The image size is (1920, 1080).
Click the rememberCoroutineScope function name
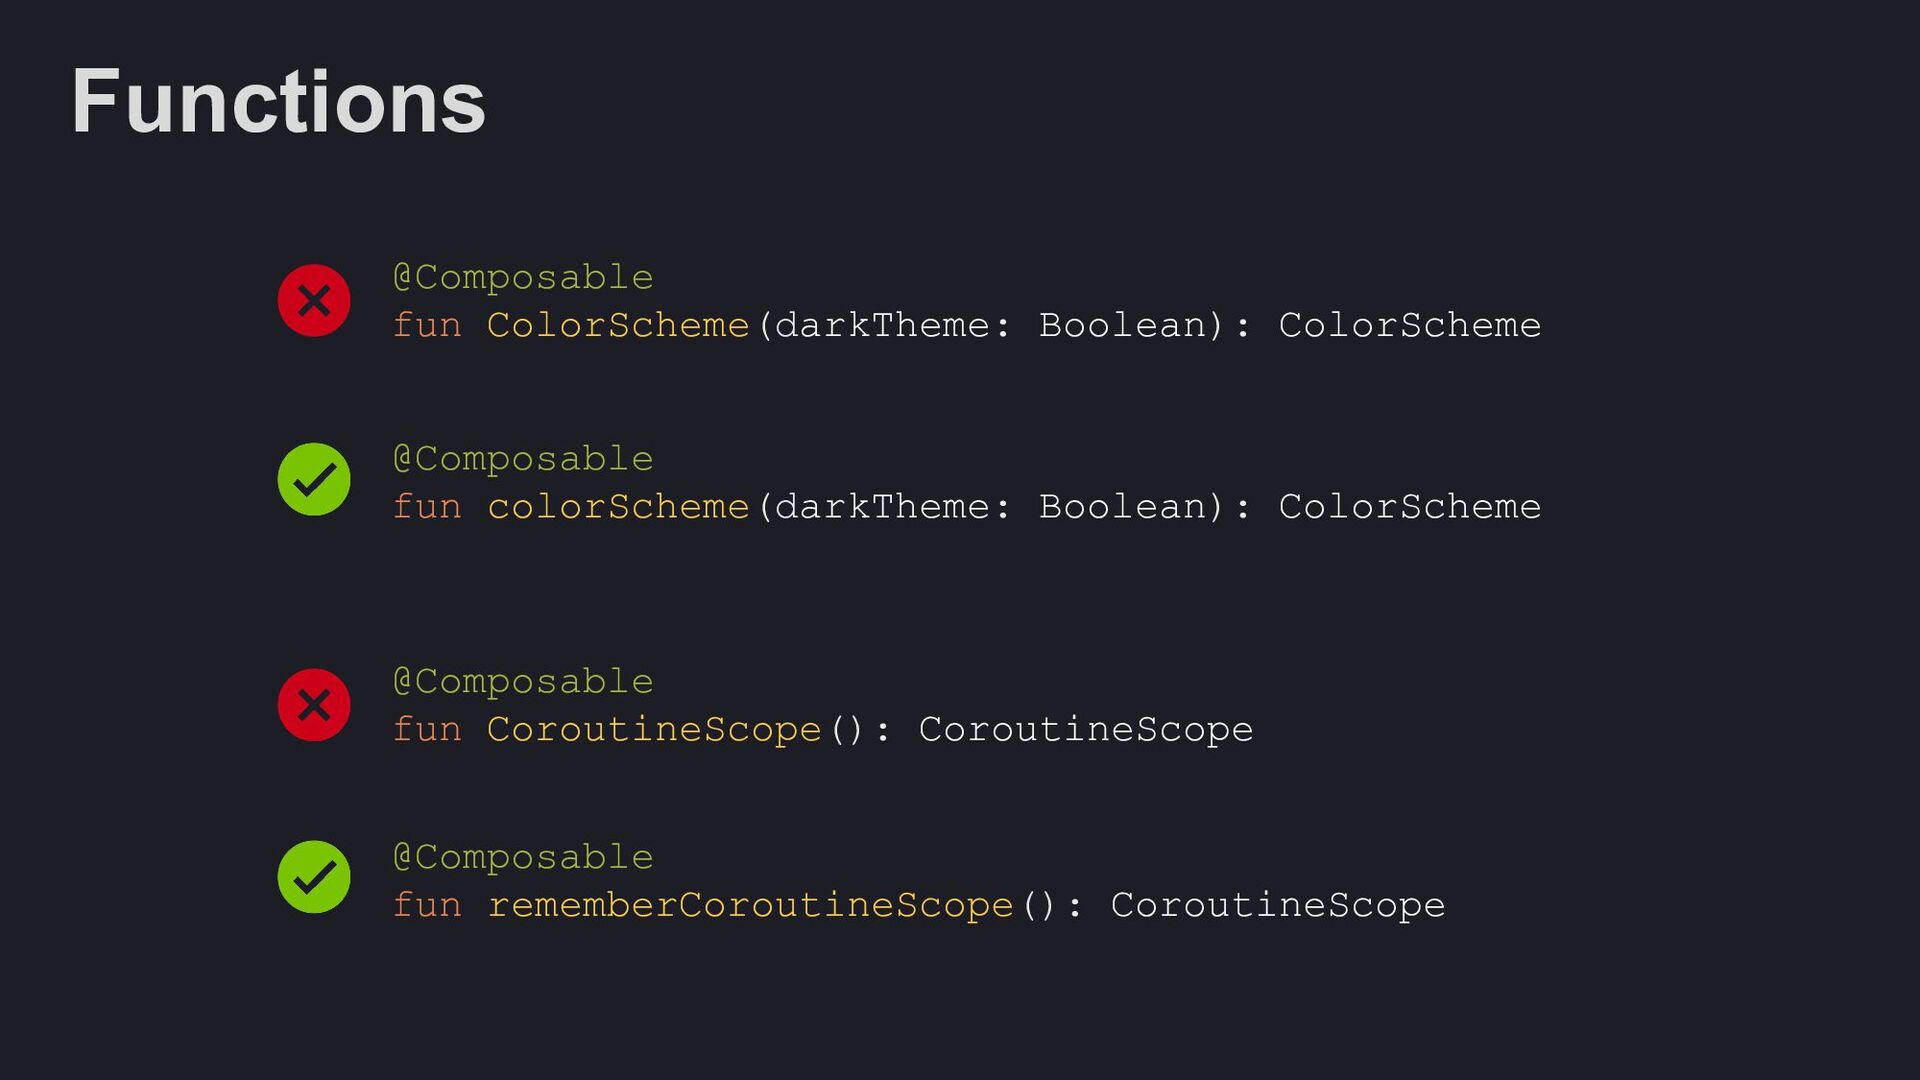tap(750, 905)
